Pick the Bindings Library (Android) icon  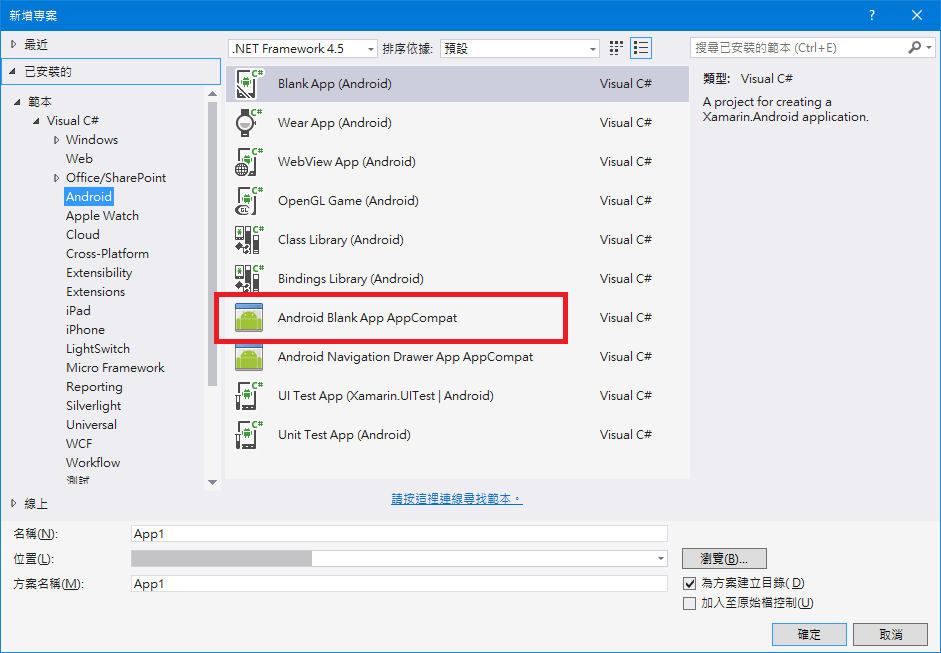[x=249, y=279]
